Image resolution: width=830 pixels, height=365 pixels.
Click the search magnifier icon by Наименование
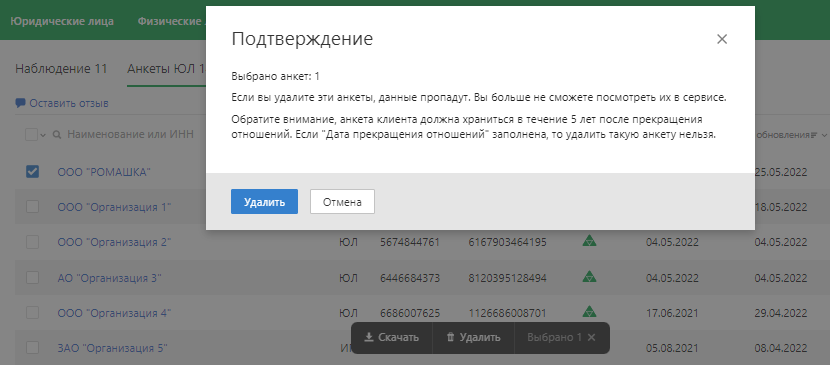57,135
